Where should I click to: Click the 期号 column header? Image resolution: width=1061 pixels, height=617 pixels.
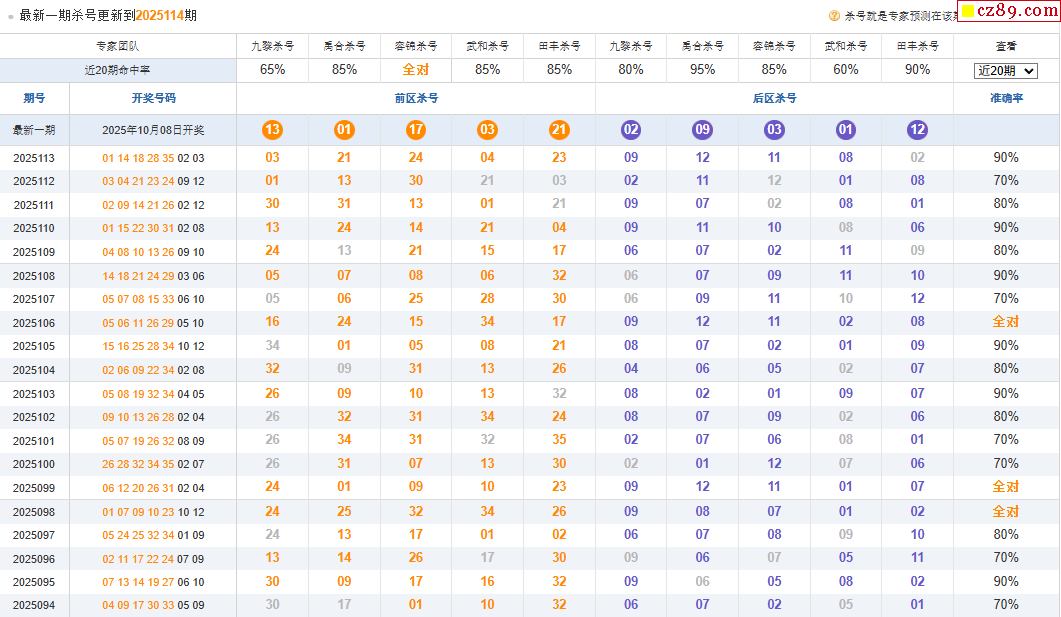click(x=34, y=98)
